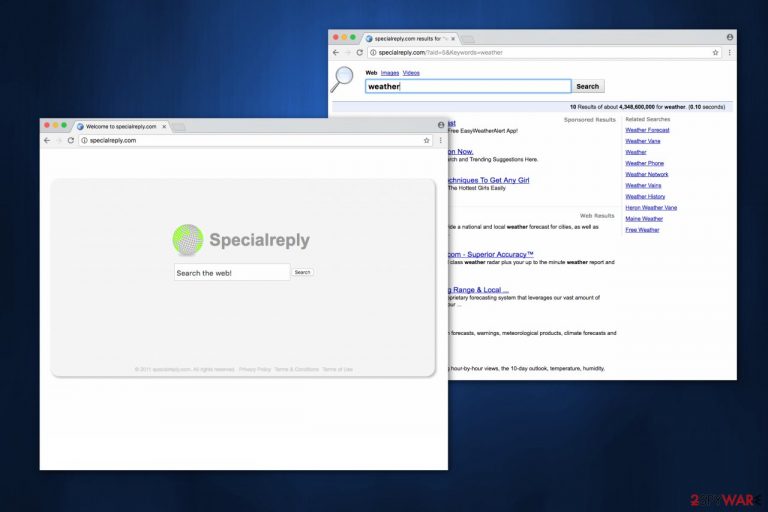Click site info icon in results window address bar
Screen dimensions: 768x512
pyautogui.click(x=373, y=52)
